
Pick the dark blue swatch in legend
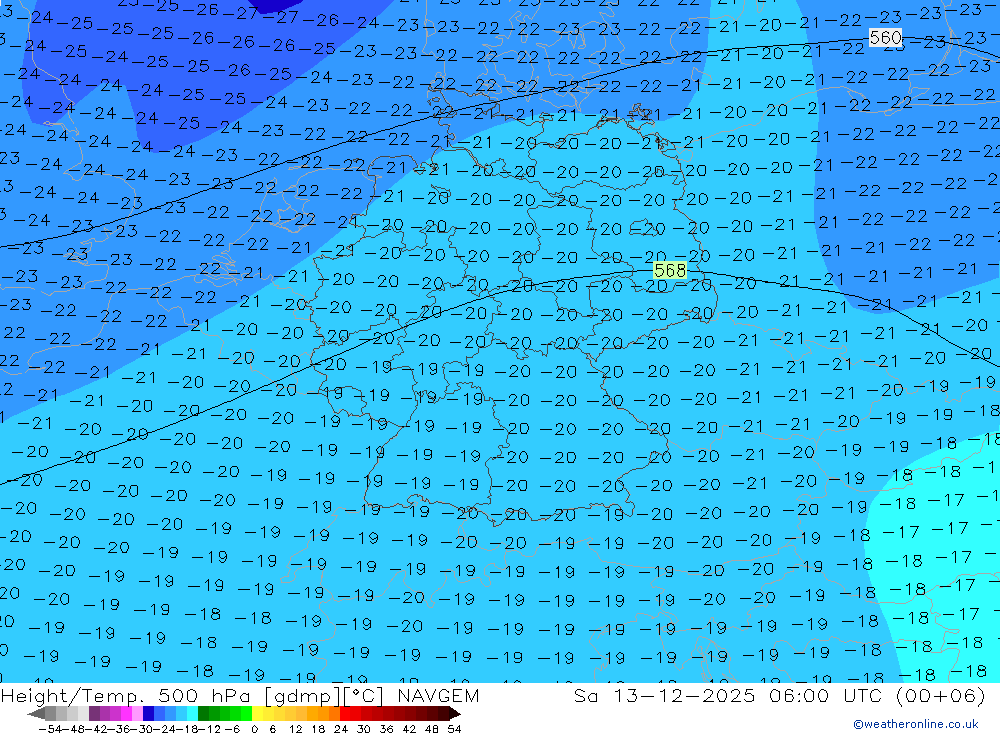tap(149, 713)
